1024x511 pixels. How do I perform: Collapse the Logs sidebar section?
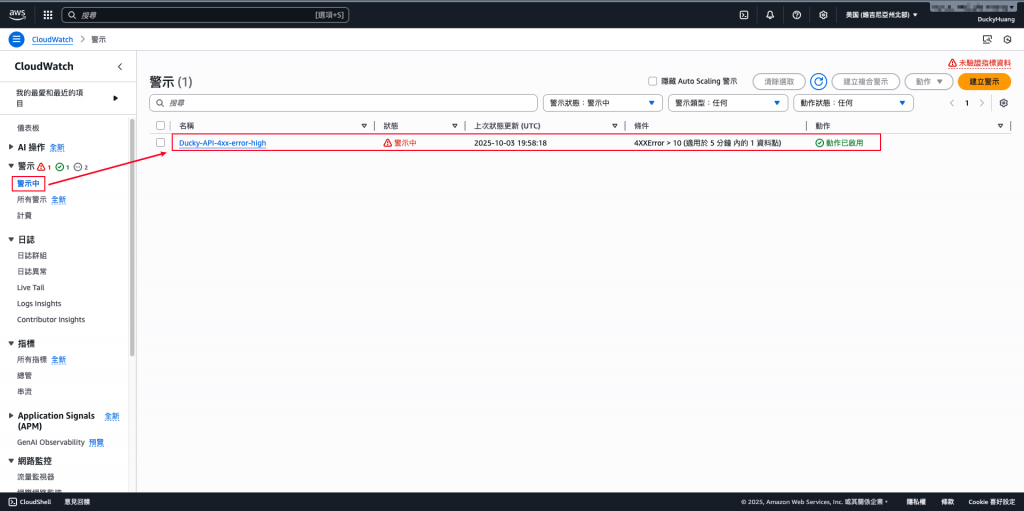(11, 239)
